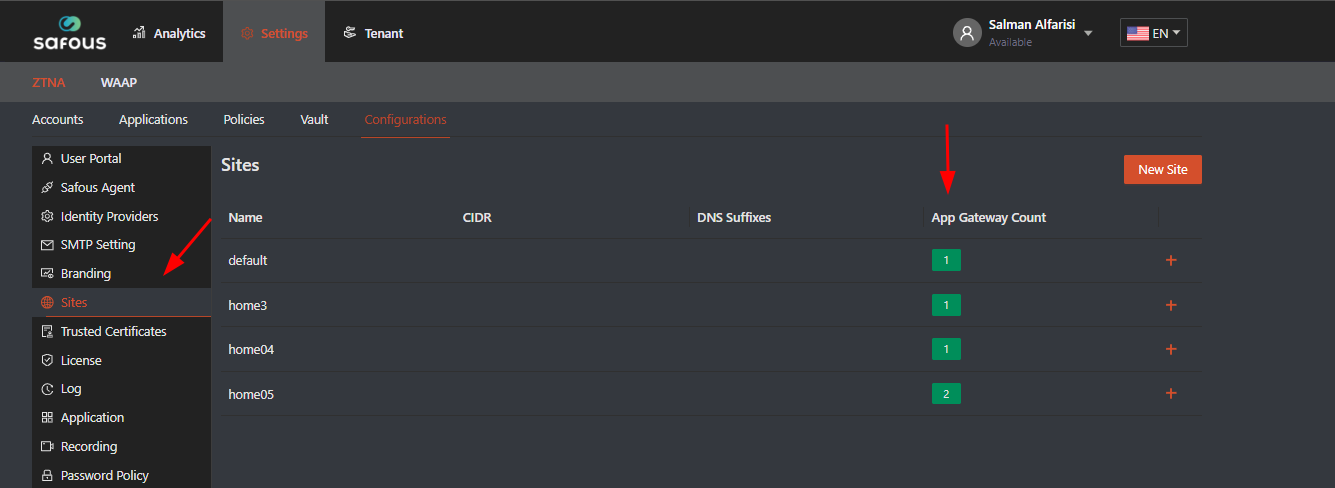Click the SMTP Setting envelope icon
Screen dimensions: 1335x488
pyautogui.click(x=47, y=245)
